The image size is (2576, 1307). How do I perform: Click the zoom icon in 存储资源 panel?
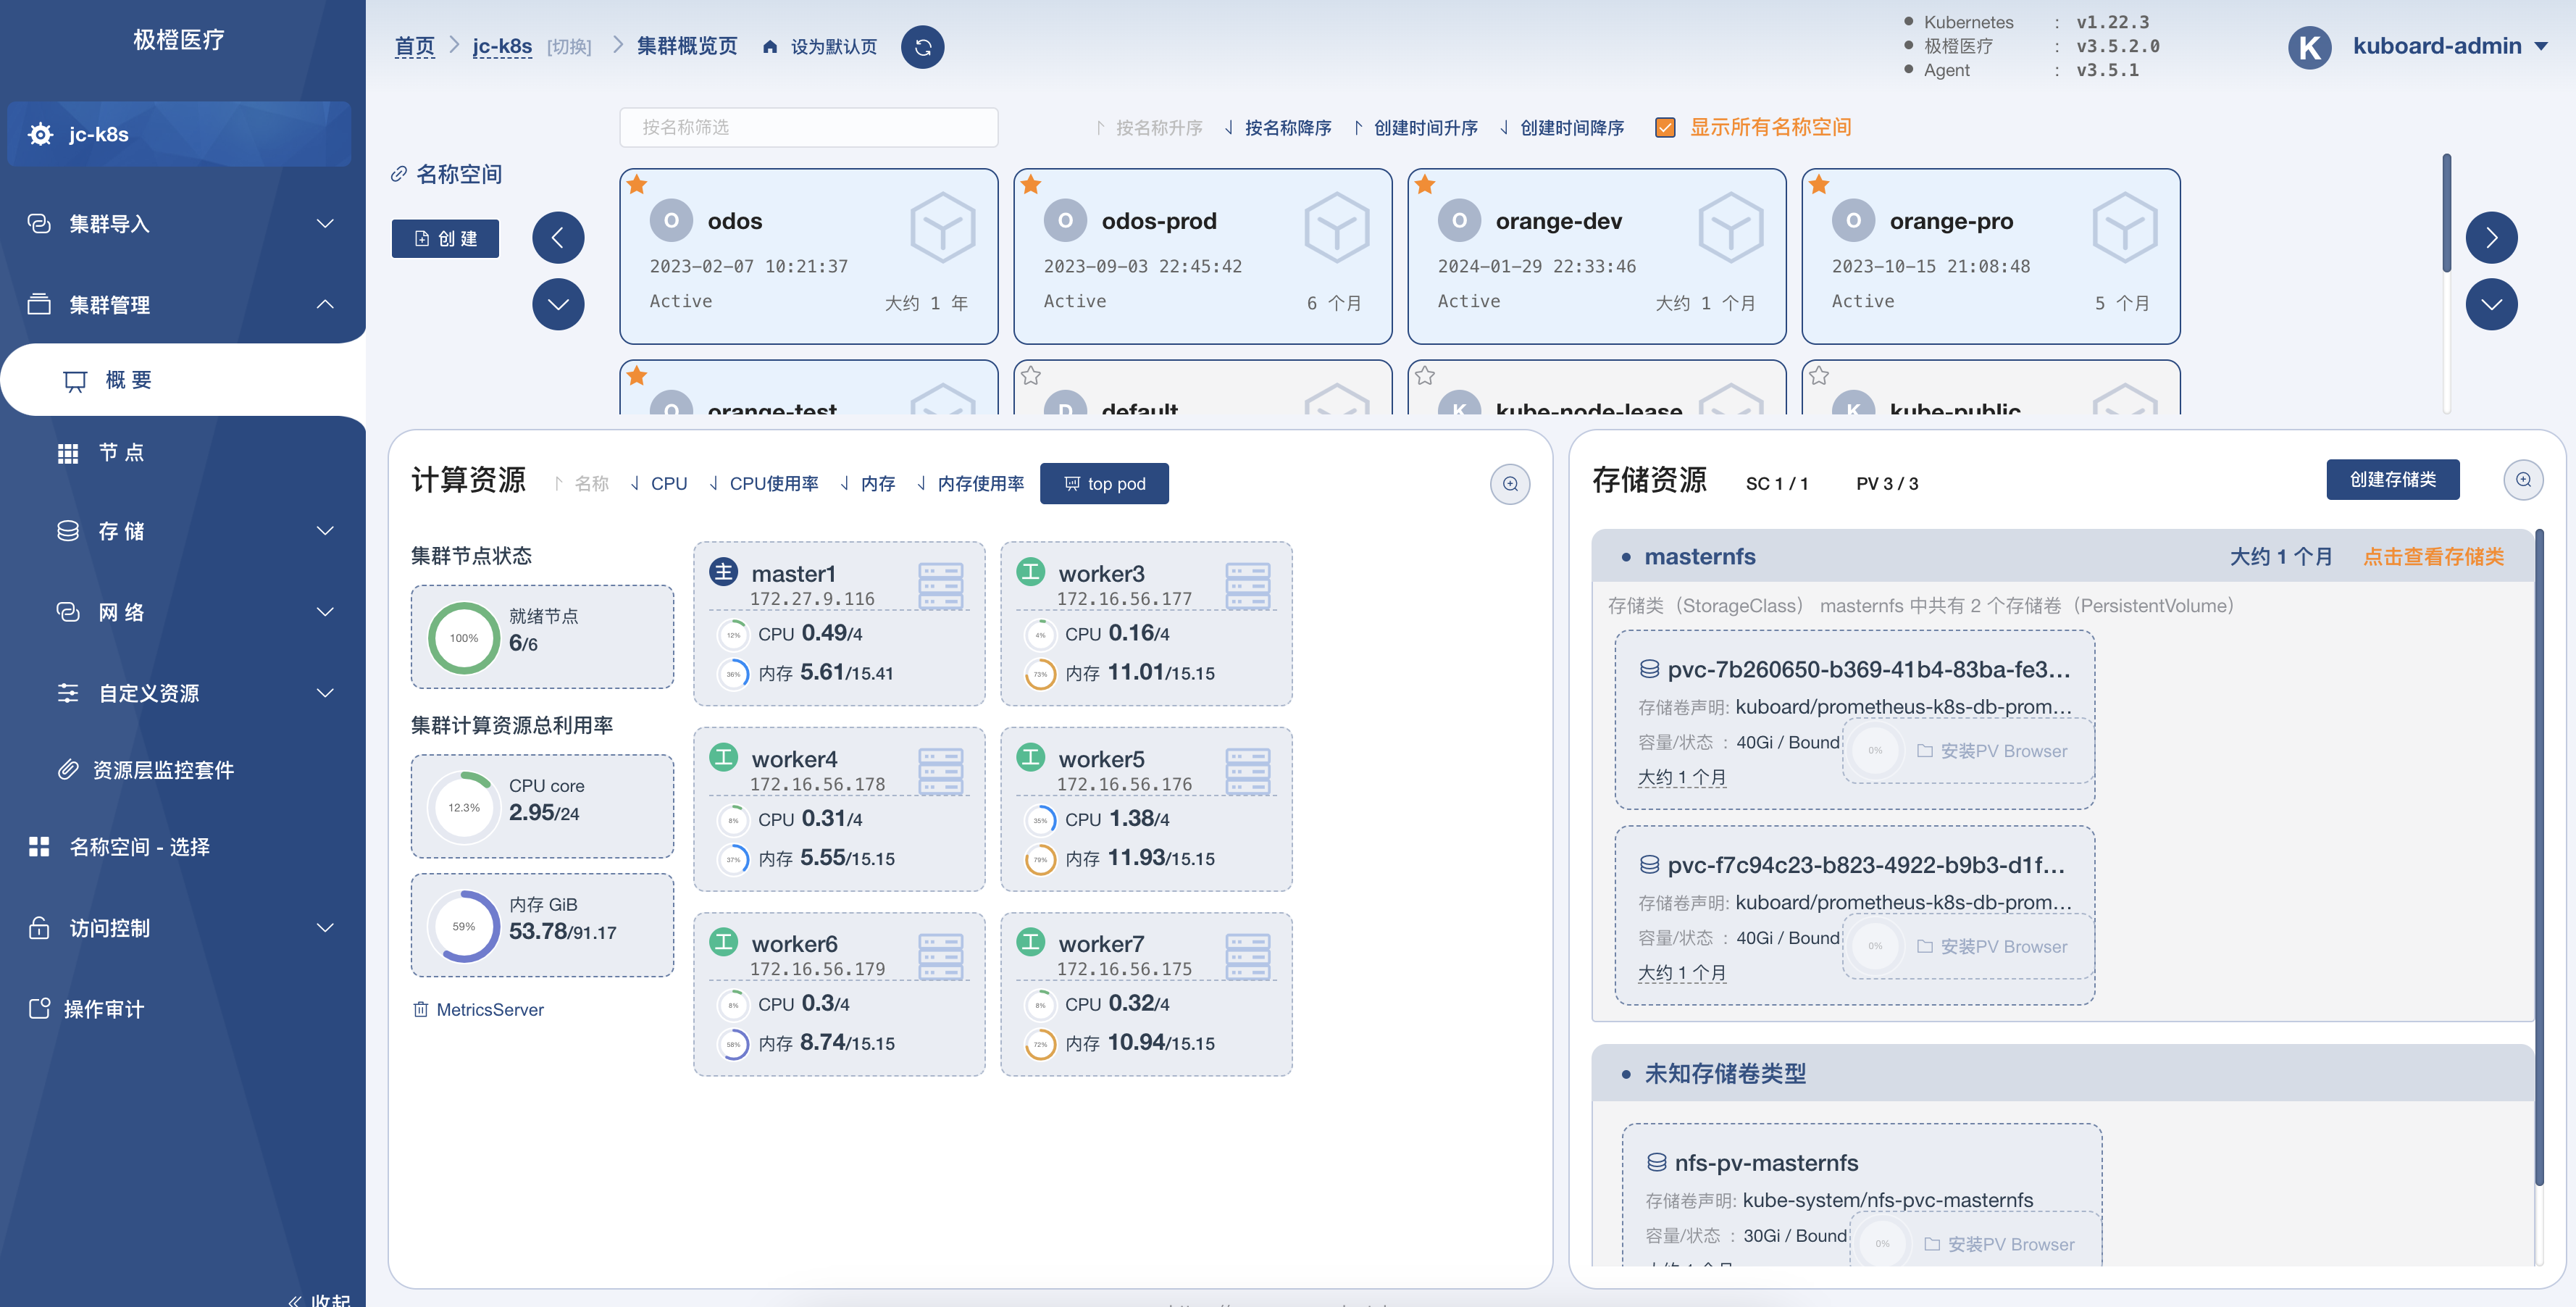2523,480
